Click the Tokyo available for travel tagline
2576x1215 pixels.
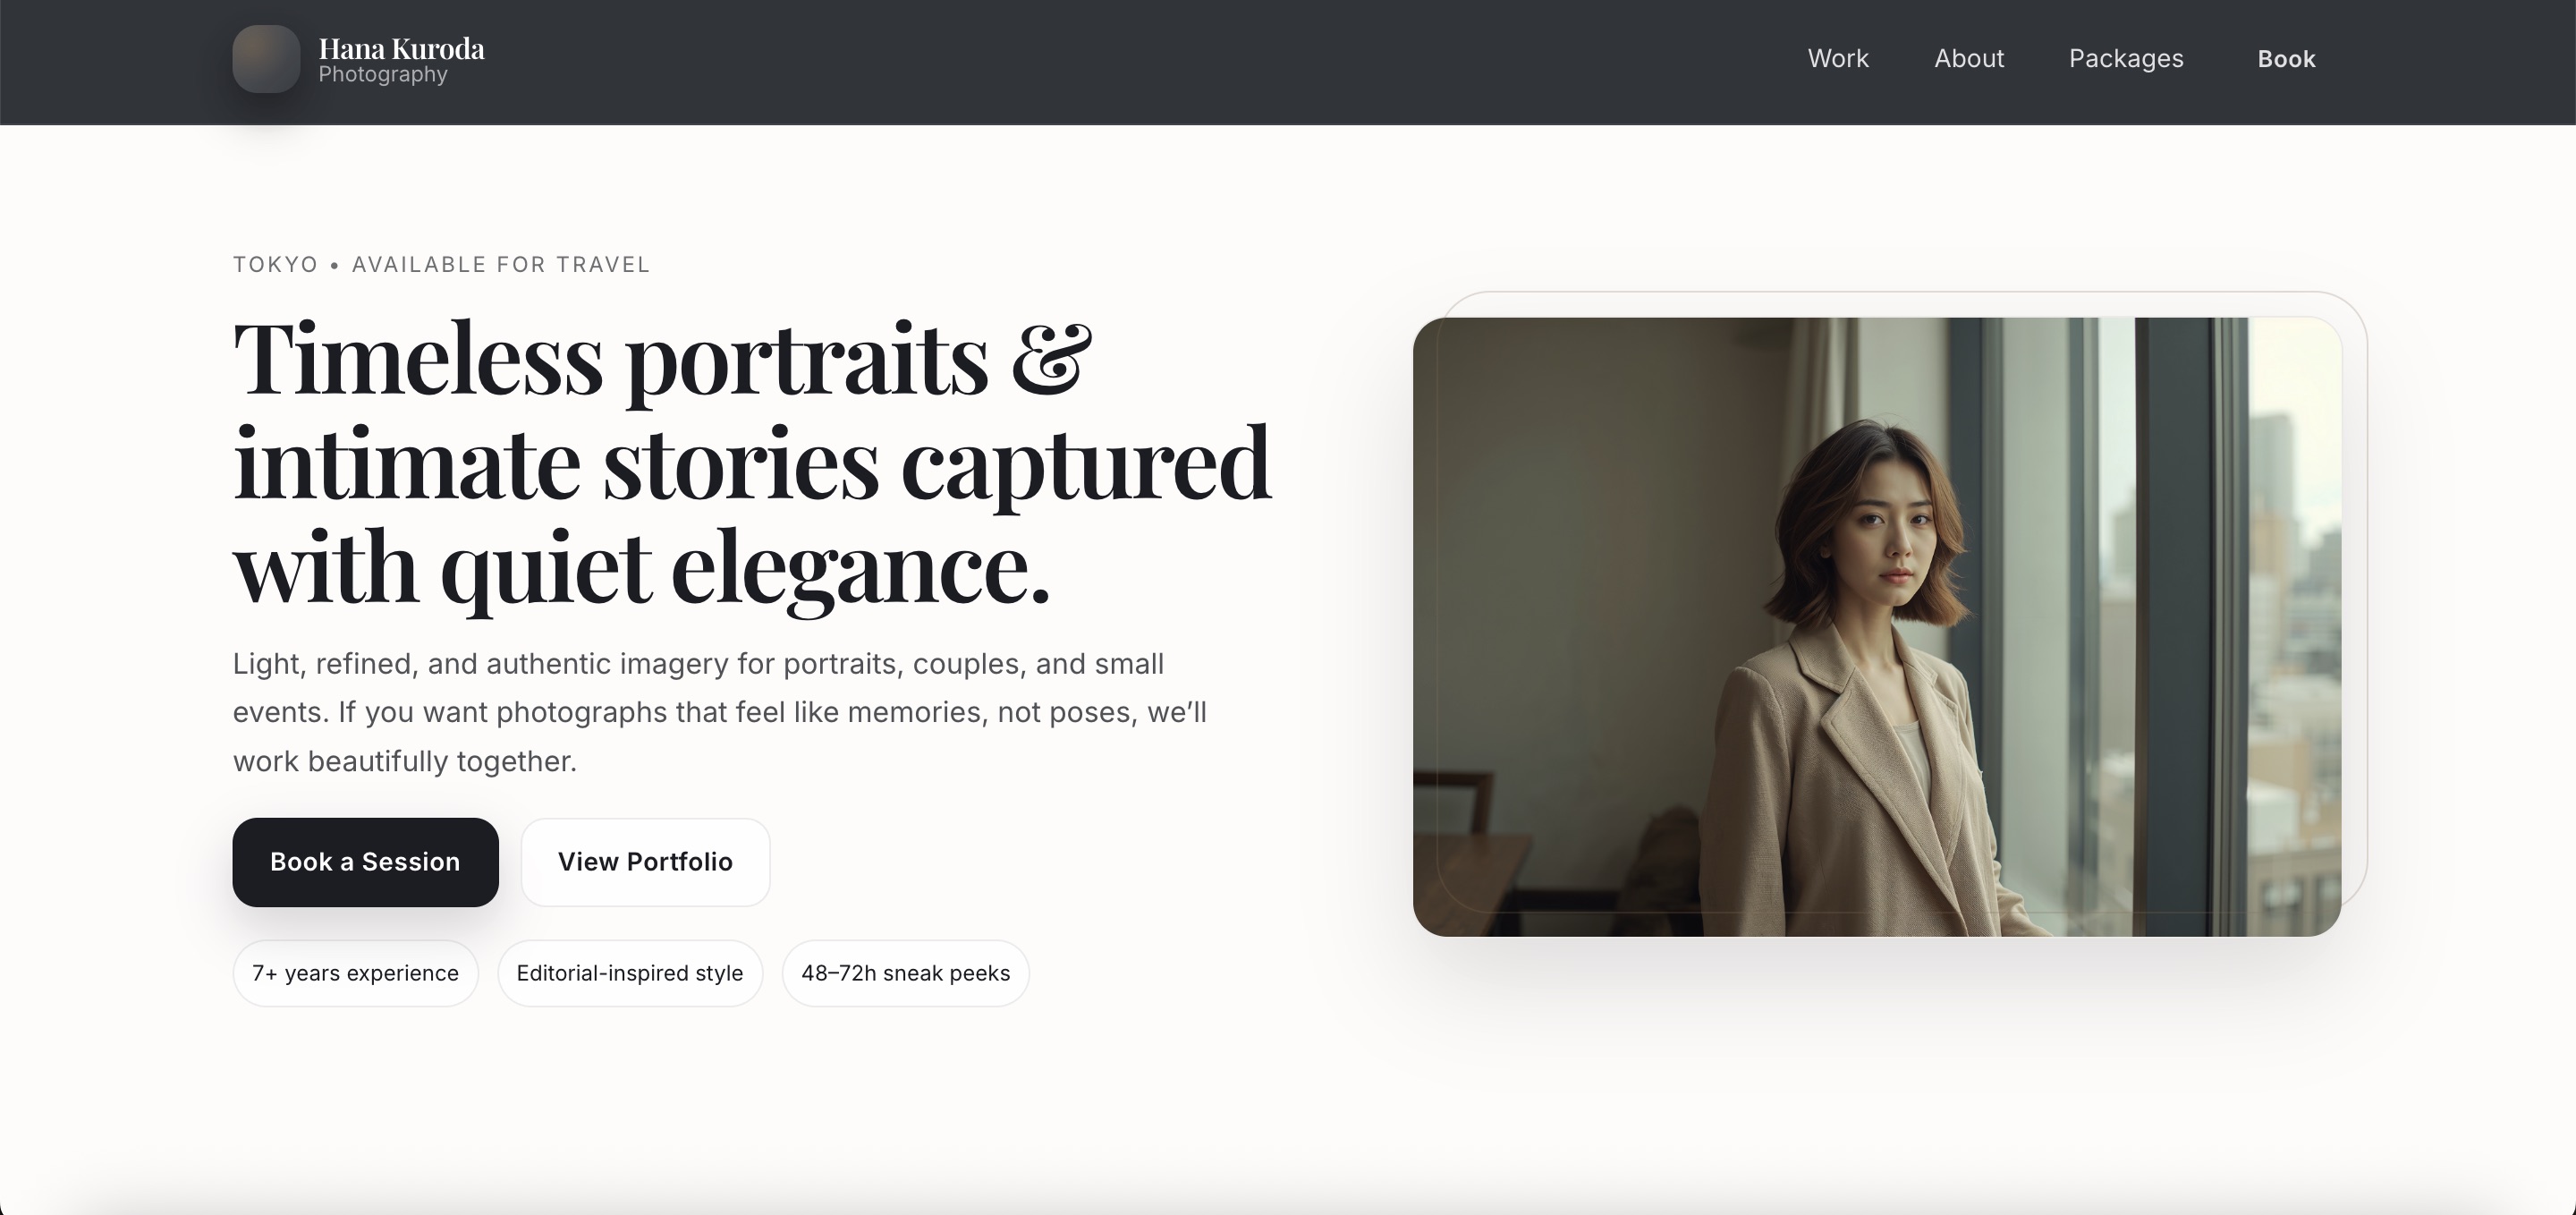[x=441, y=264]
